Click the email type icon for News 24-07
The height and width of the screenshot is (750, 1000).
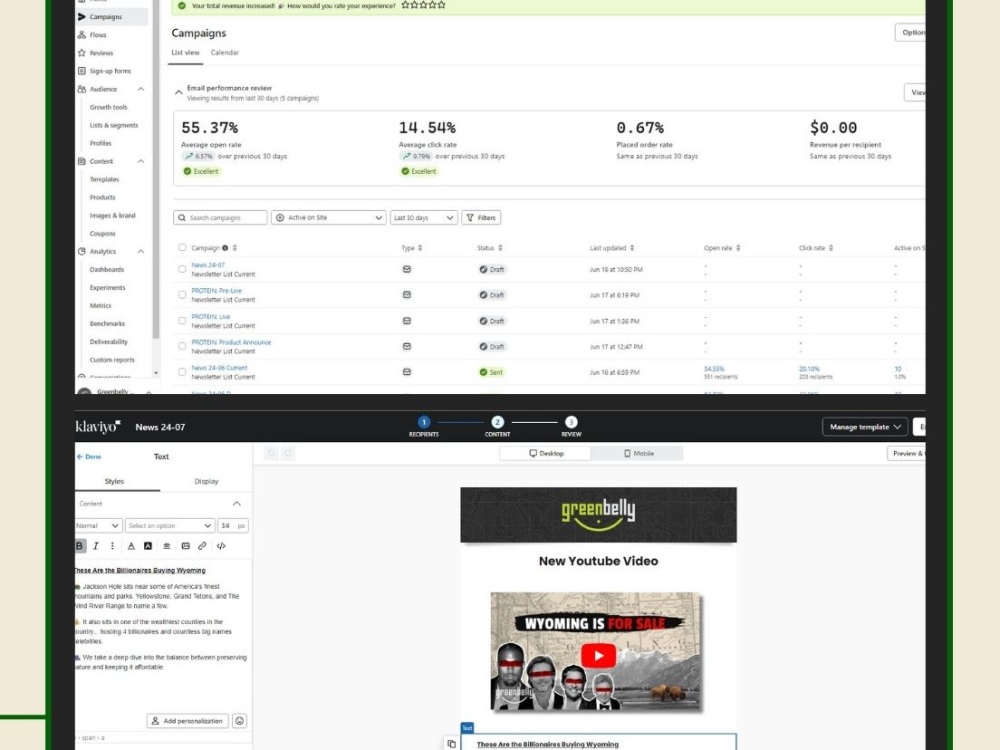(x=407, y=269)
